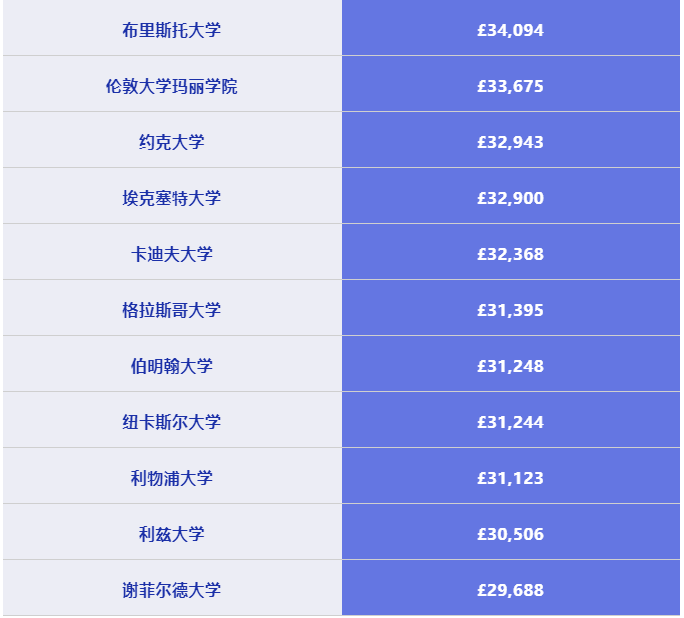Click the 卡迪夫大学 name cell
The image size is (684, 618).
tap(172, 254)
